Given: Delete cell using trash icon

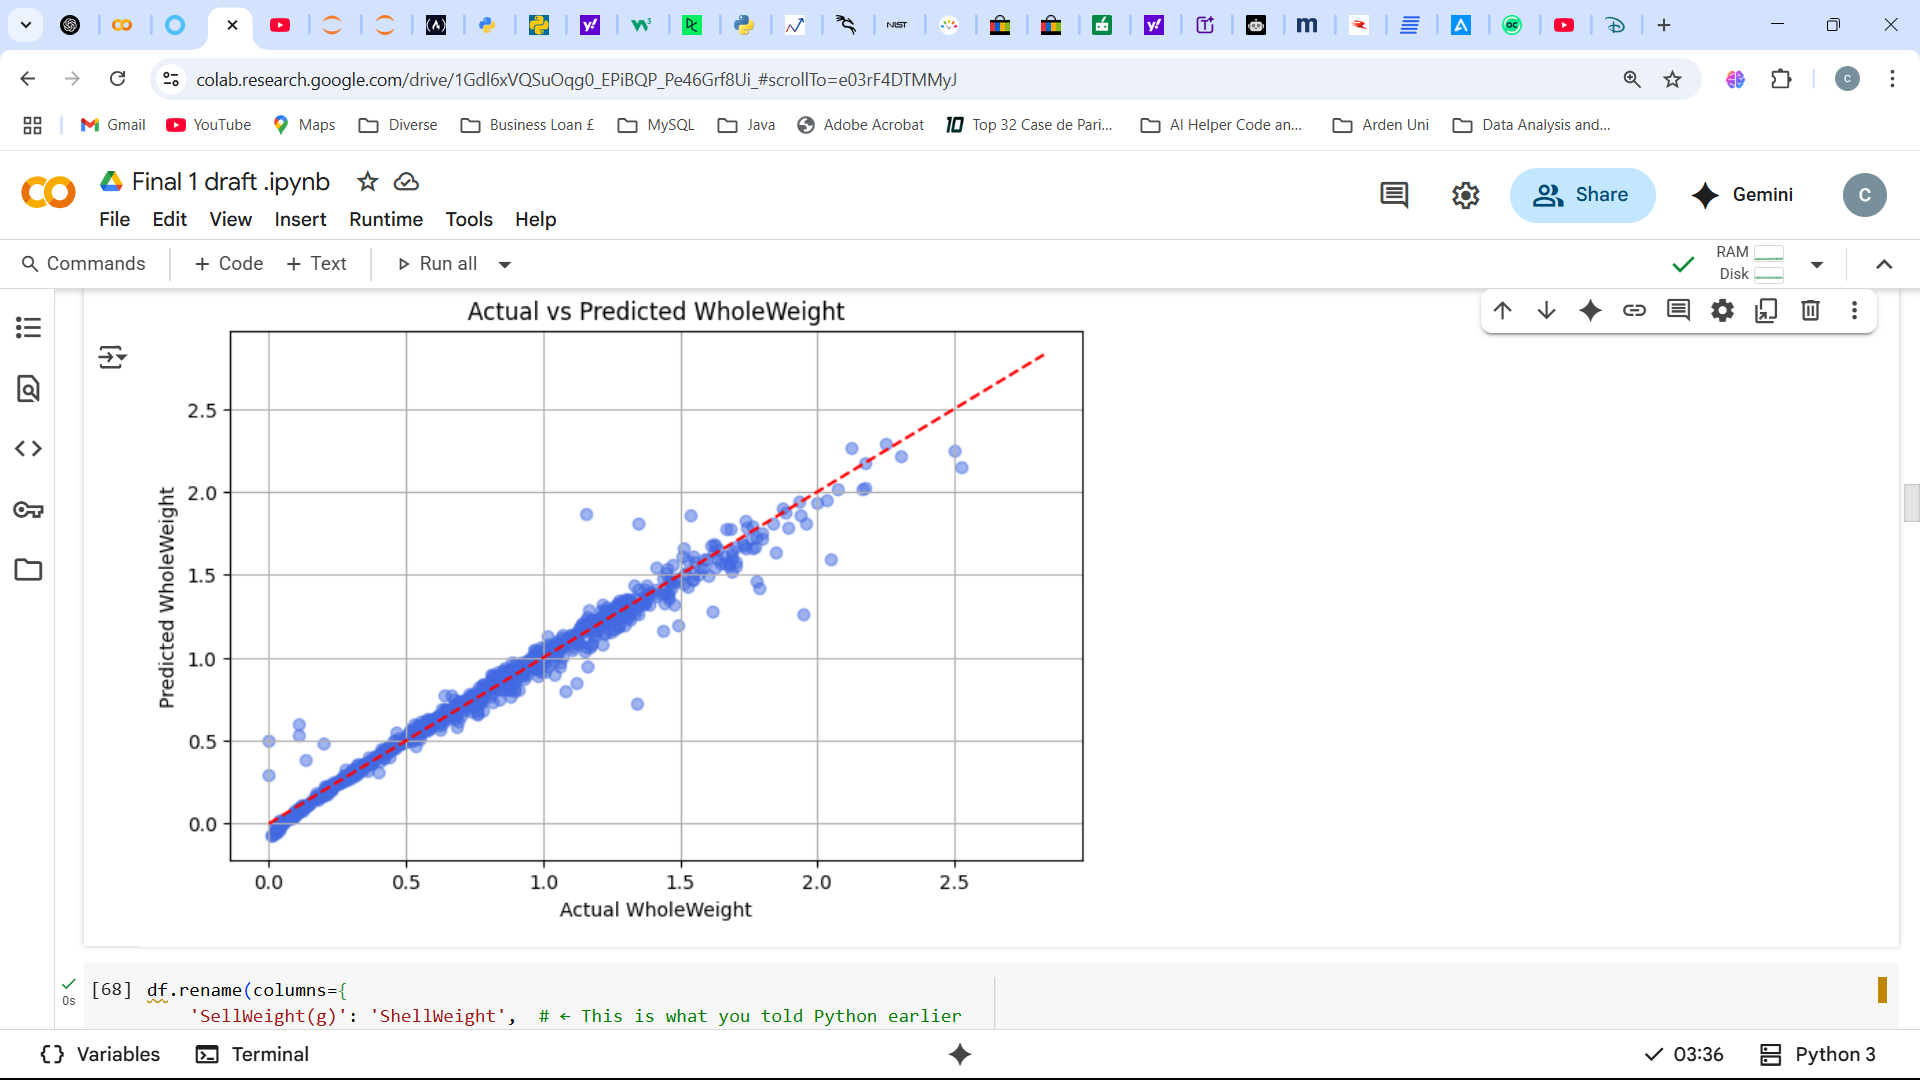Looking at the screenshot, I should pyautogui.click(x=1810, y=311).
